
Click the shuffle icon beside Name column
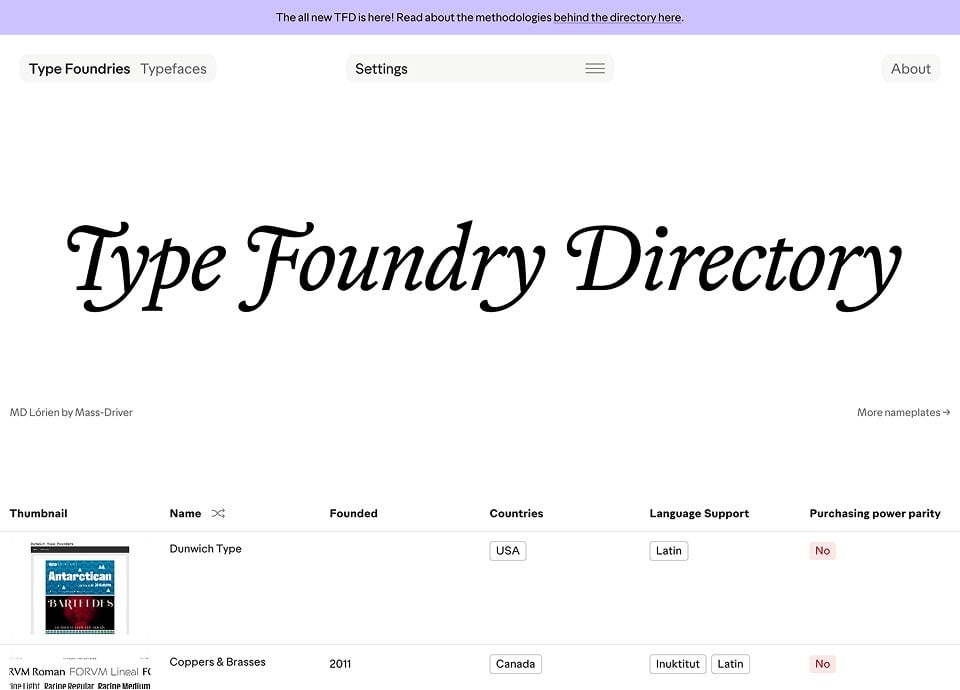(x=218, y=513)
